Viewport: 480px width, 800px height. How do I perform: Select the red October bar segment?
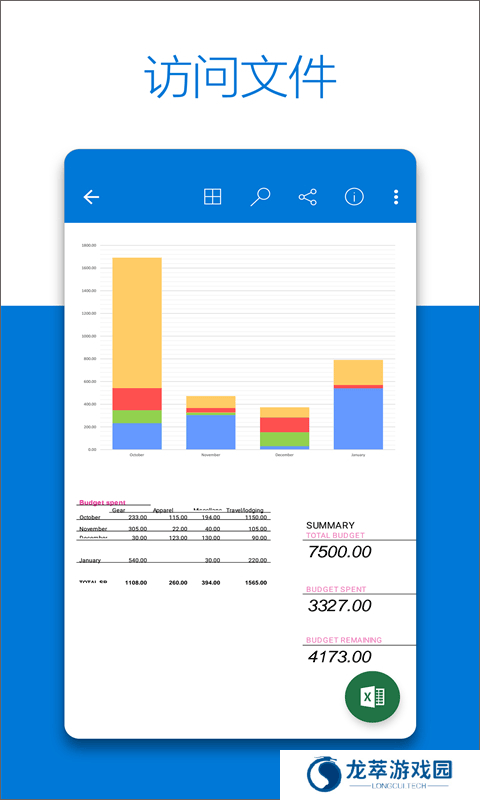(137, 399)
